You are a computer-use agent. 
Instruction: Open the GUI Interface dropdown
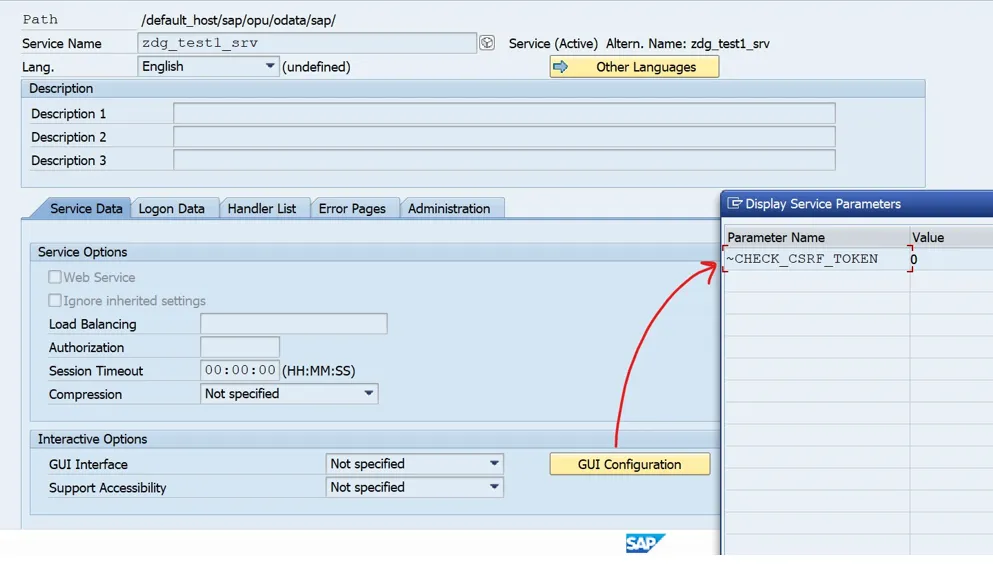pyautogui.click(x=415, y=464)
